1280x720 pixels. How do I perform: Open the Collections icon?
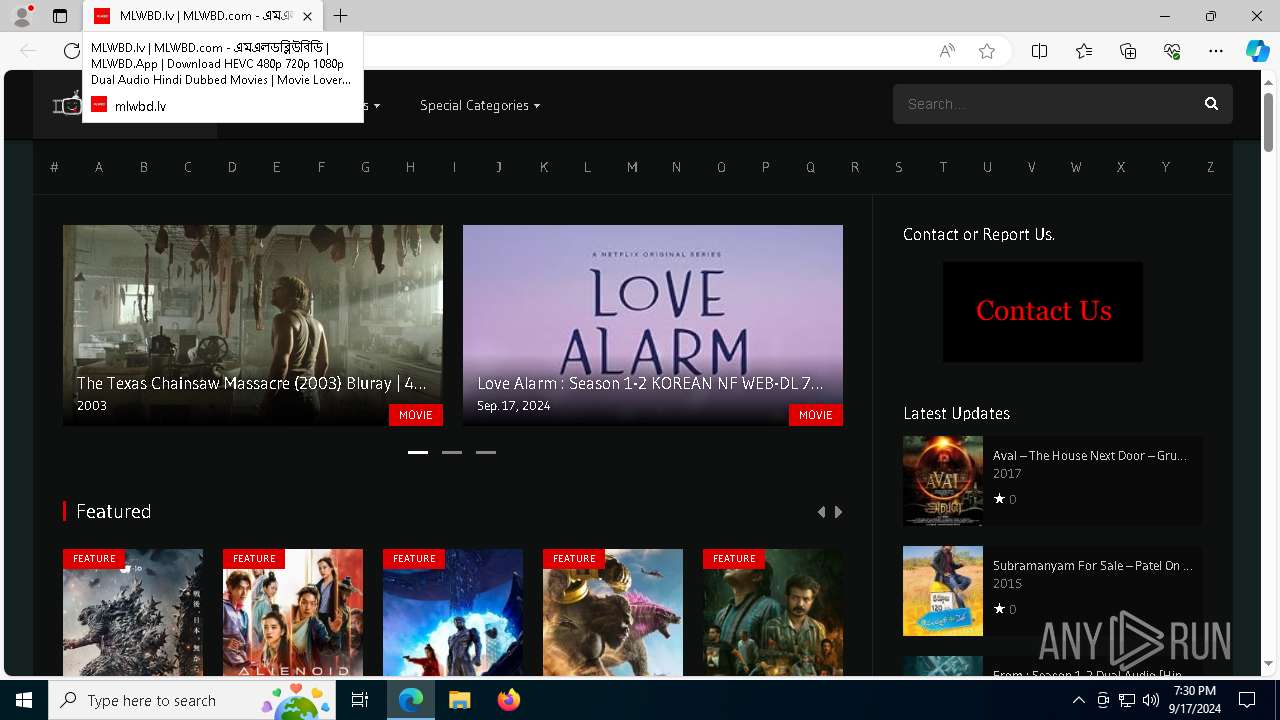click(x=1128, y=51)
